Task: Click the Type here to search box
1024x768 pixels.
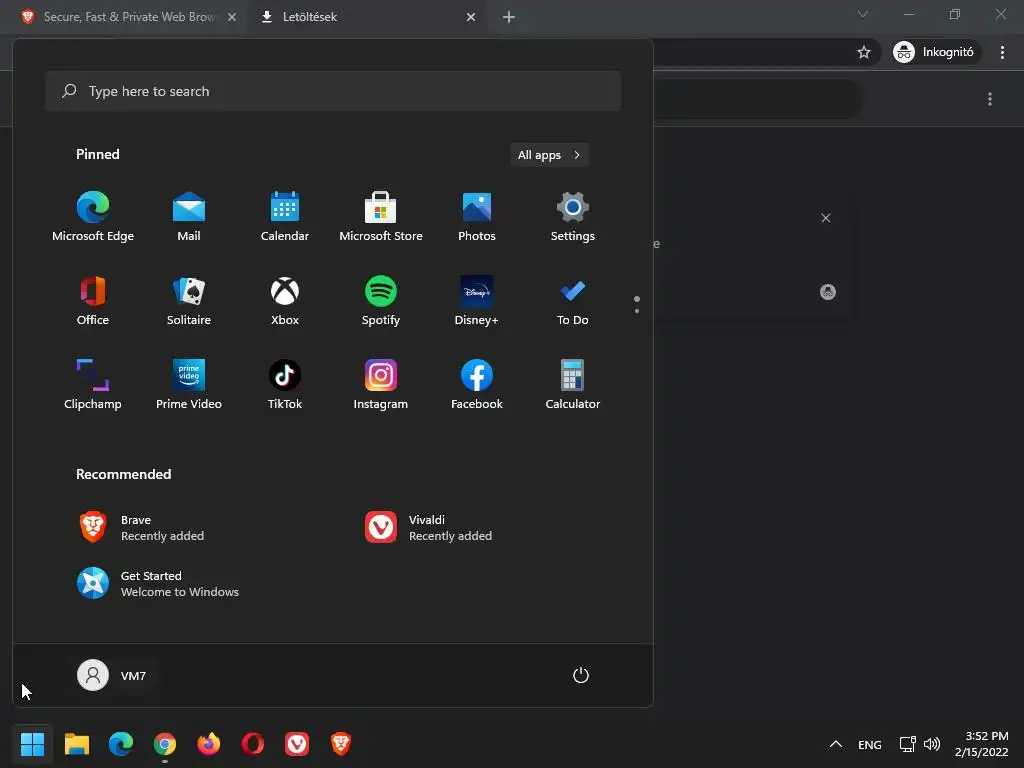Action: point(333,91)
